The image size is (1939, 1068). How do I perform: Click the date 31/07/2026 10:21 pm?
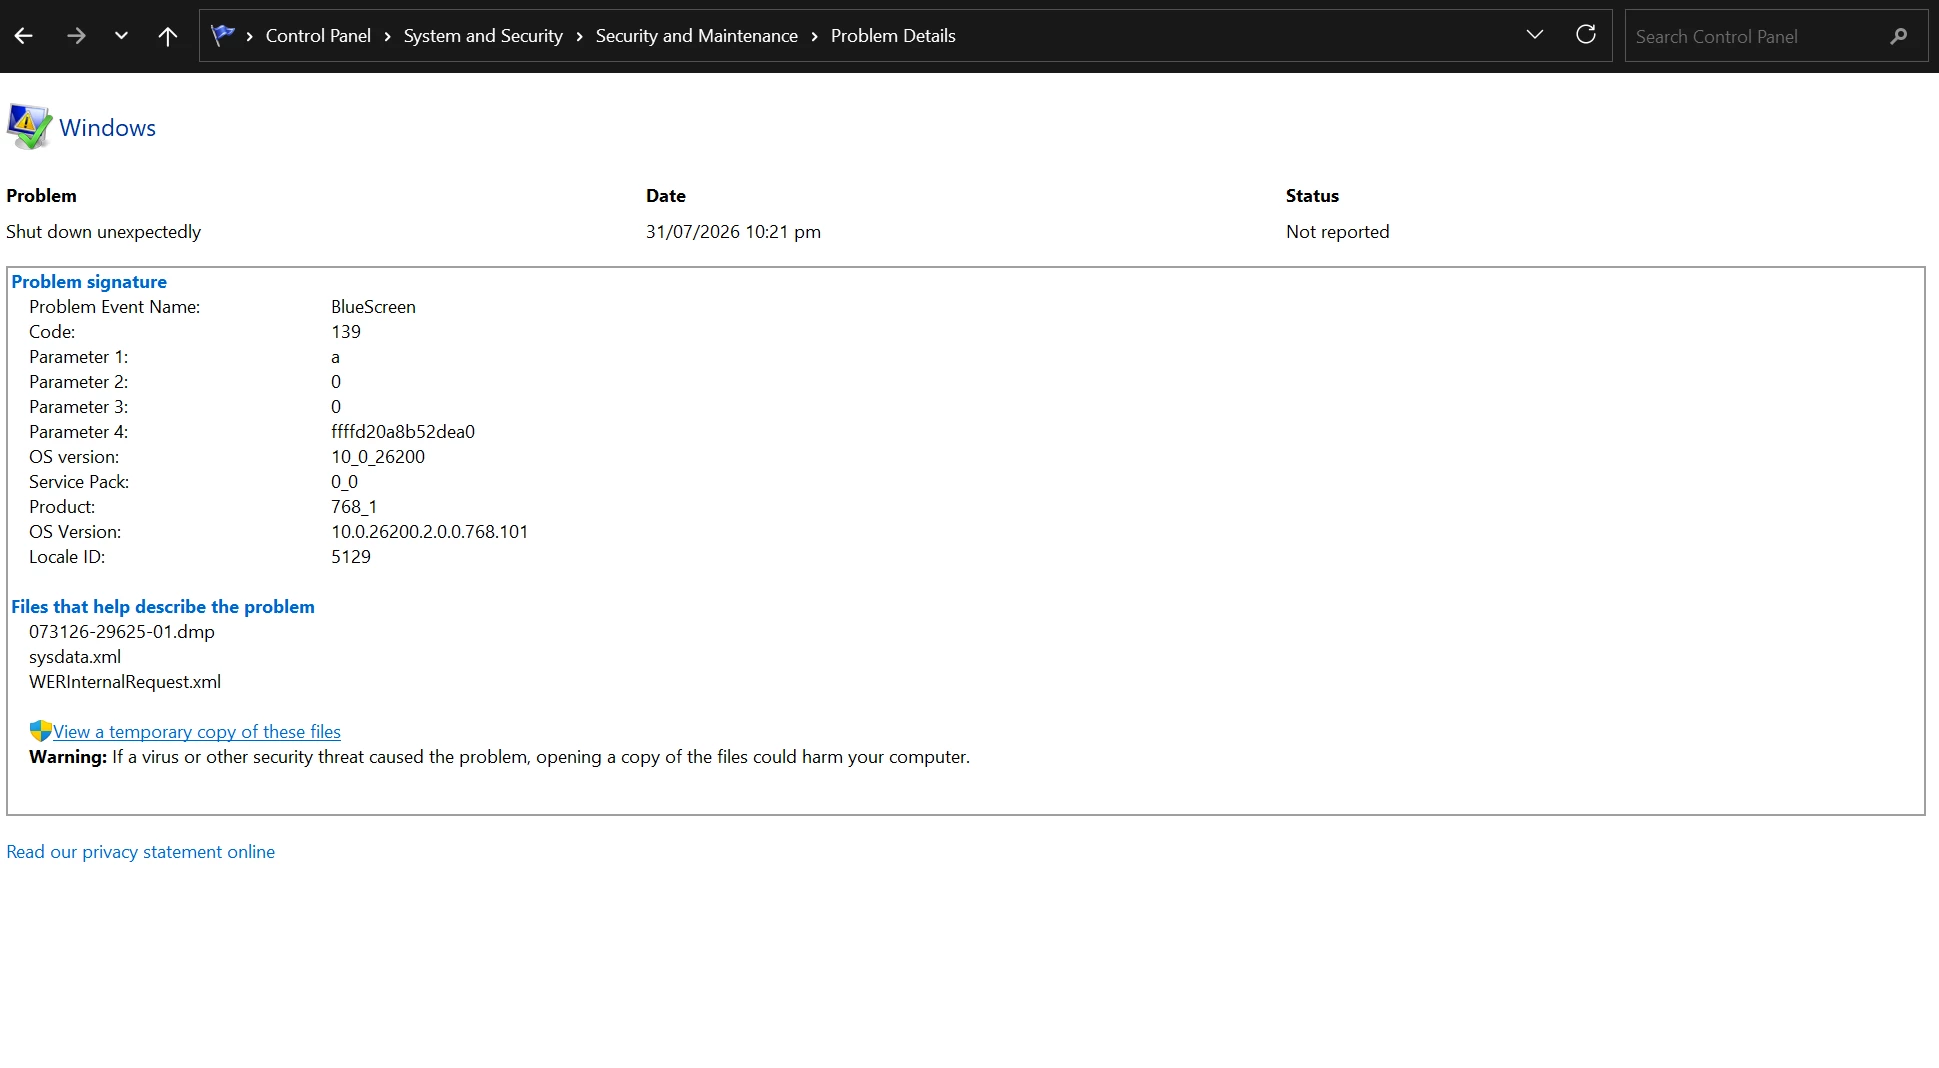733,232
